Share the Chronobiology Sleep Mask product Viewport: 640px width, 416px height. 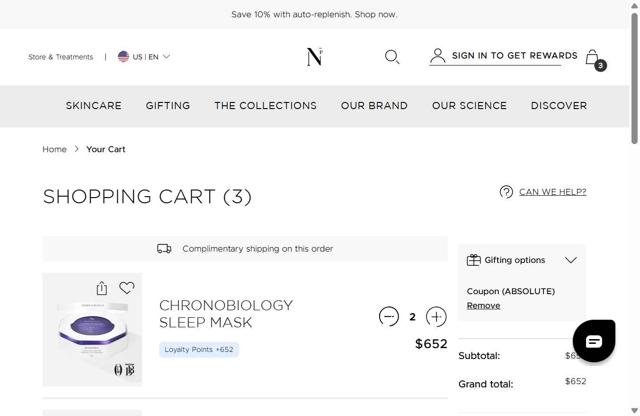click(102, 288)
